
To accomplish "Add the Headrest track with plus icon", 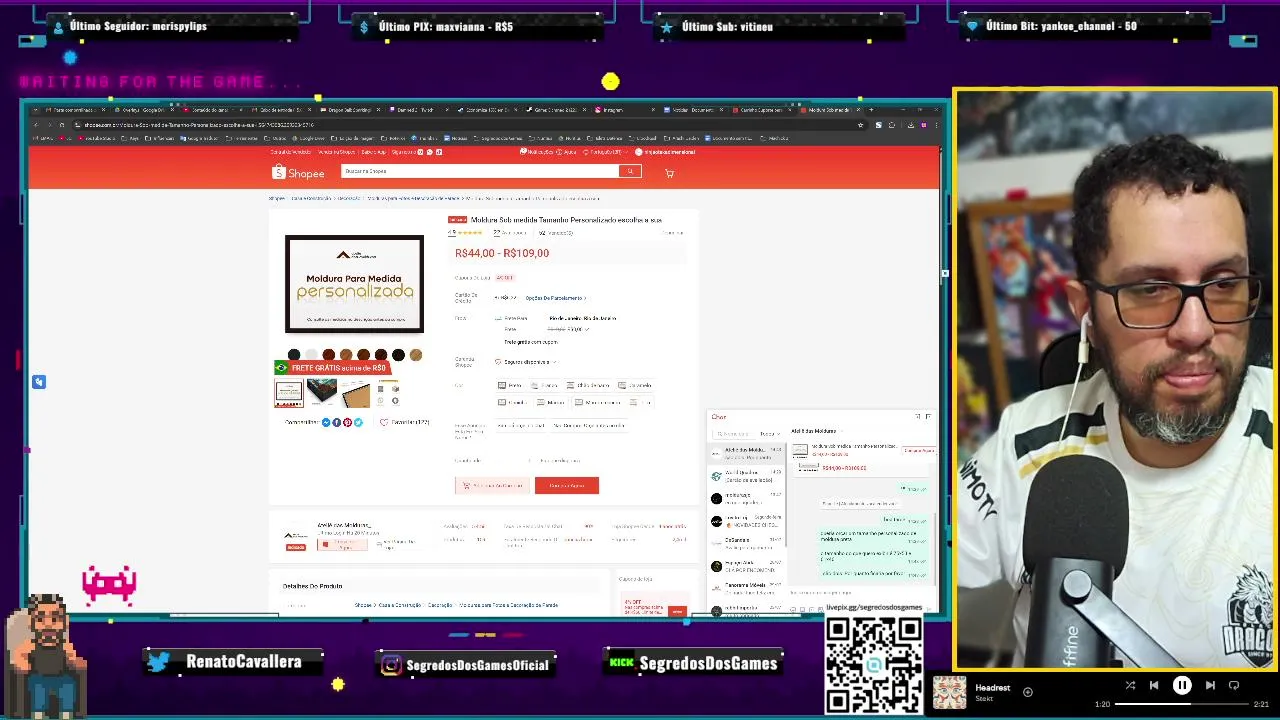I will tap(1027, 691).
